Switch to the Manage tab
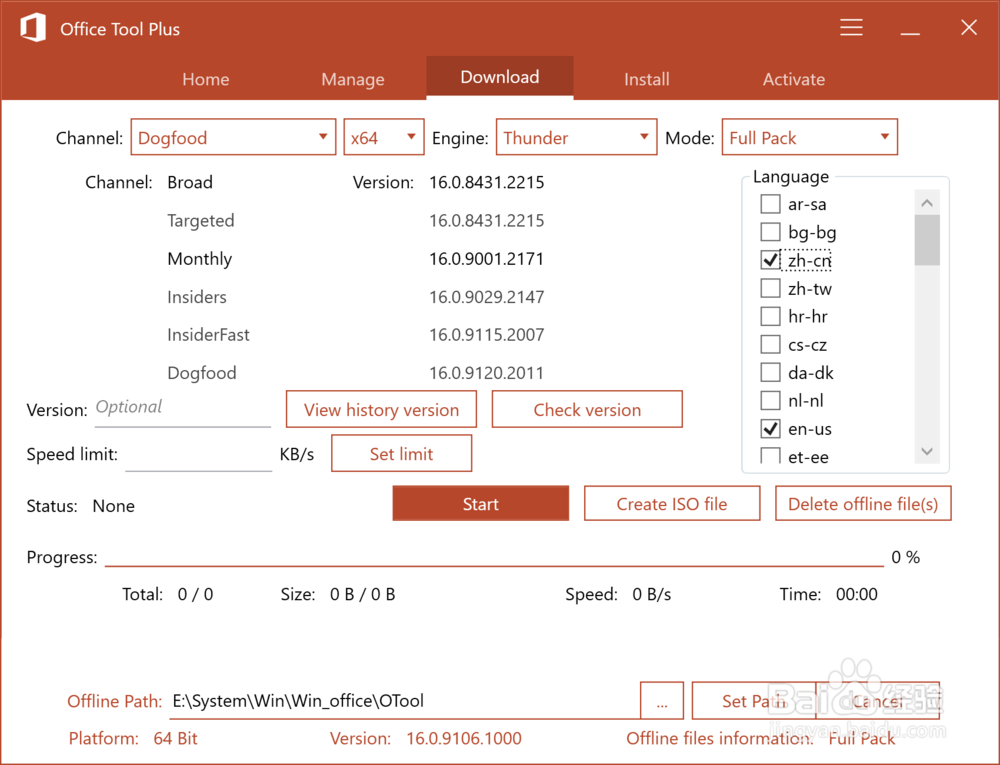The width and height of the screenshot is (1000, 765). pos(353,79)
